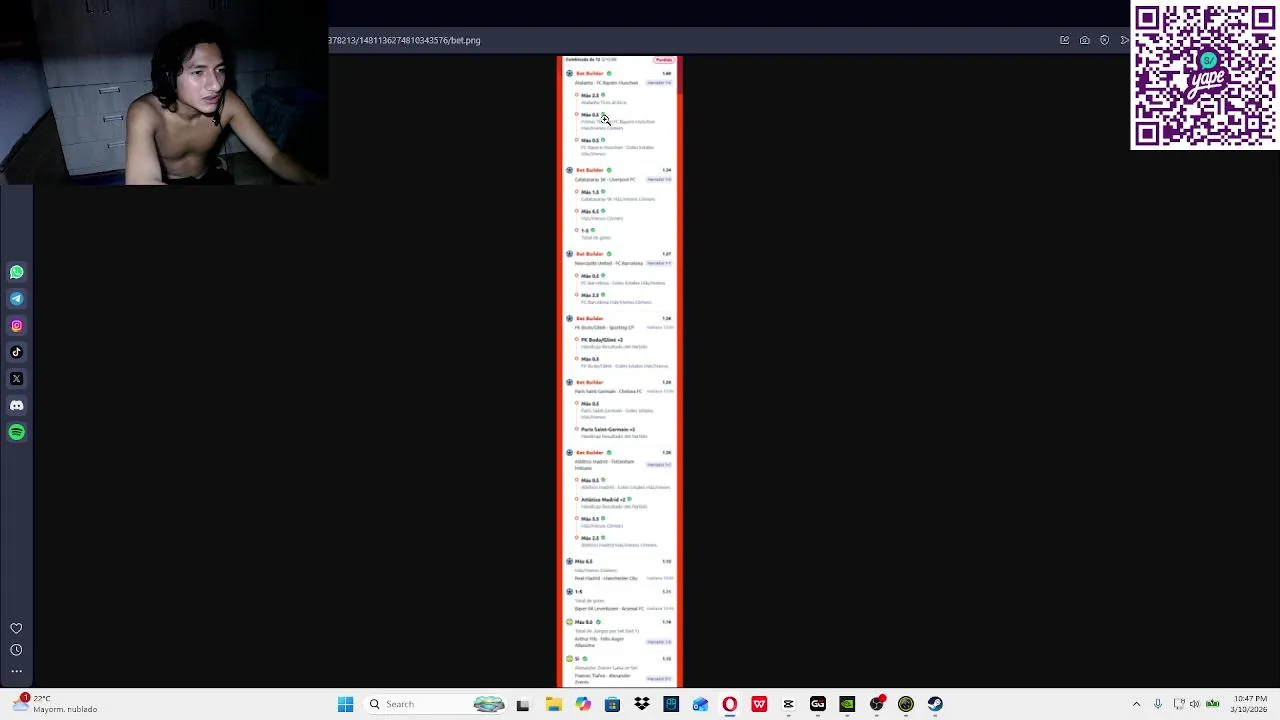Click 'FK Bodo/Glimt - Sporting CP' match text
This screenshot has height=720, width=1280.
604,327
